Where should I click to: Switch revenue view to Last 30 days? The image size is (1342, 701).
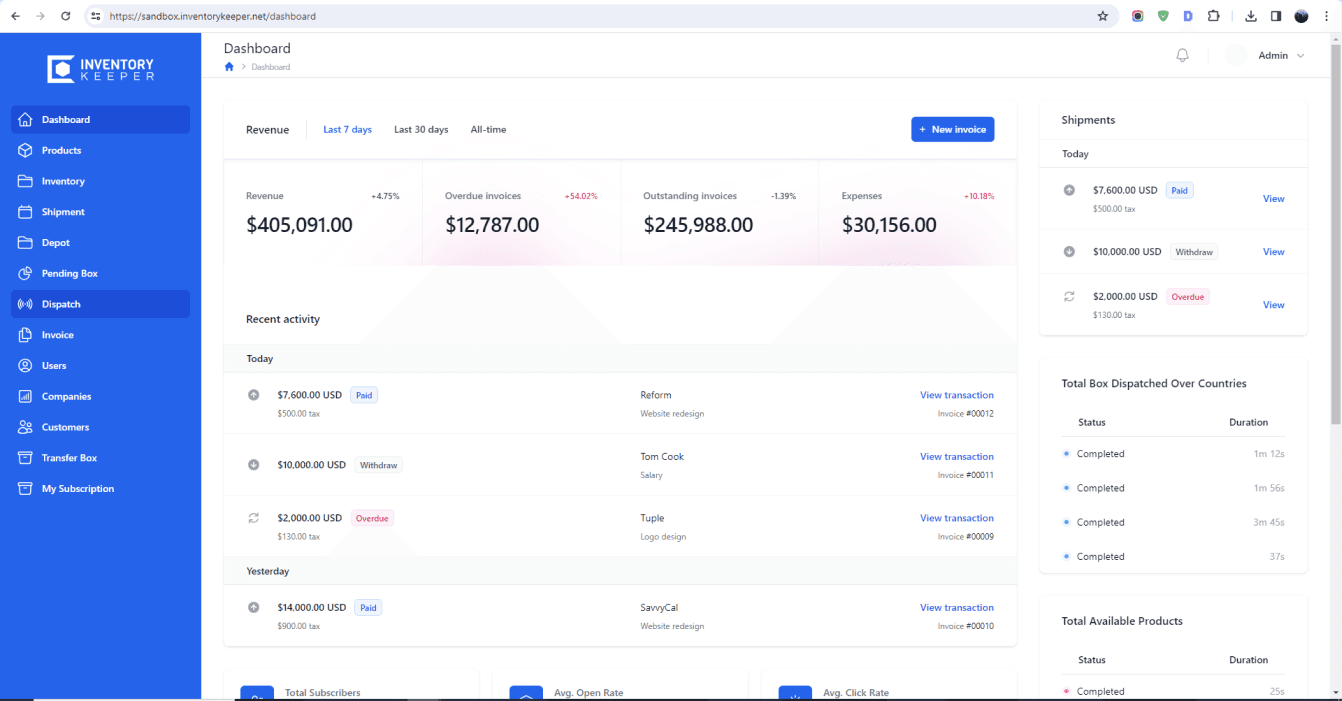[420, 129]
